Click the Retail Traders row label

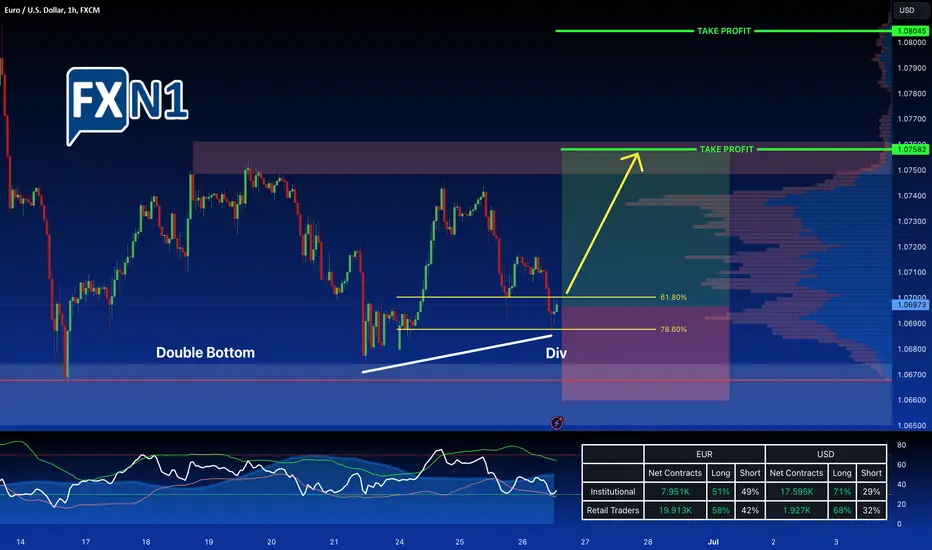pos(613,510)
